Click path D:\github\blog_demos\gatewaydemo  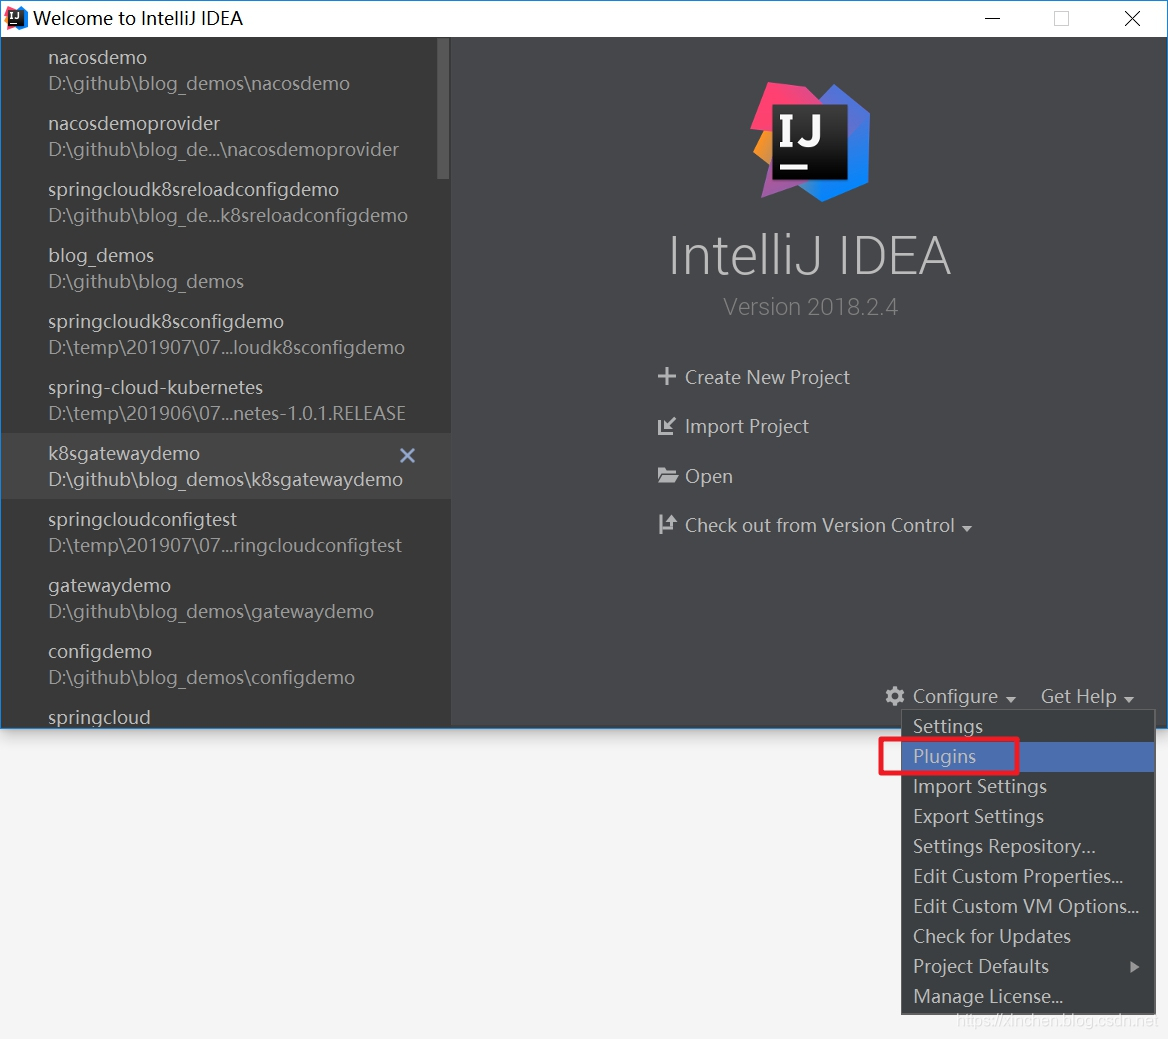[211, 611]
